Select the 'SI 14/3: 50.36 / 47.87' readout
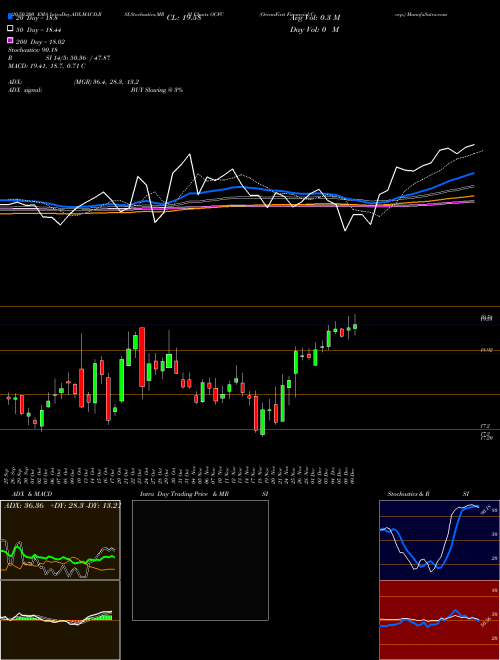Viewport: 500px width, 660px height. tap(78, 58)
